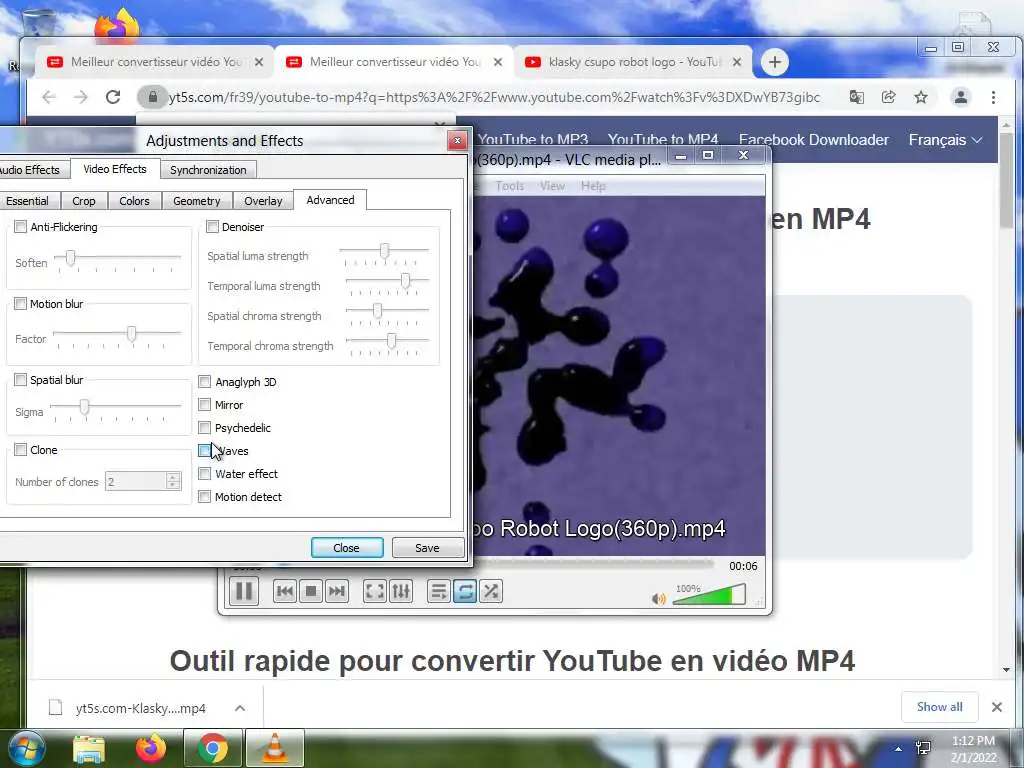
Task: Enable Spatial blur checkbox
Action: click(20, 379)
